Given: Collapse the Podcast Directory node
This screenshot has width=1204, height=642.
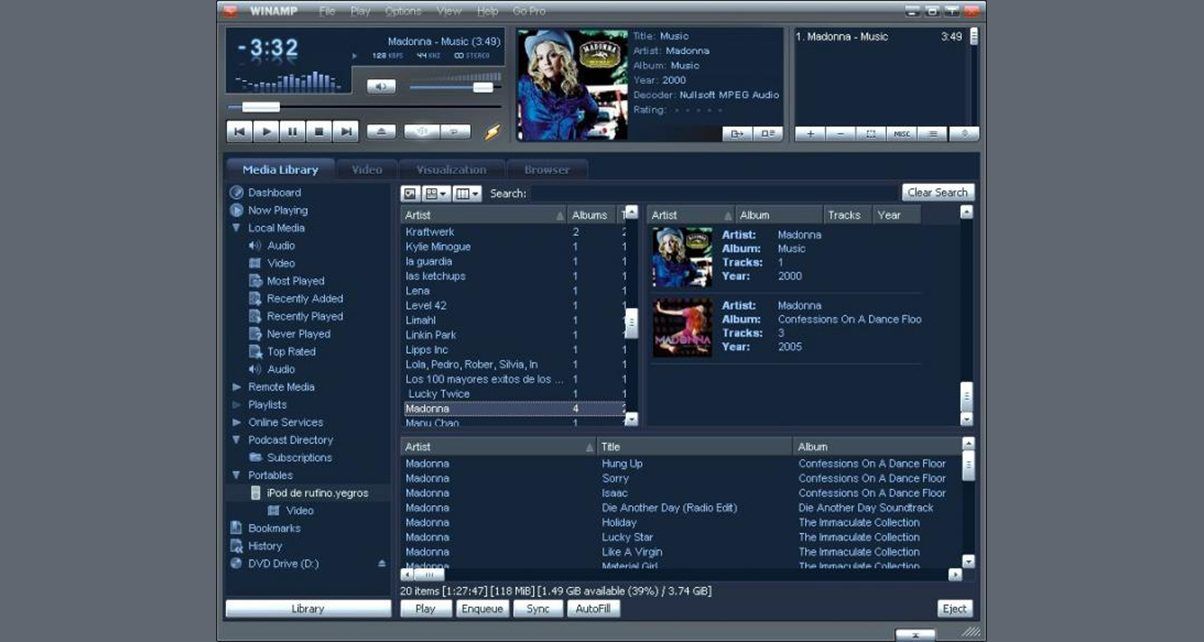Looking at the screenshot, I should [237, 440].
